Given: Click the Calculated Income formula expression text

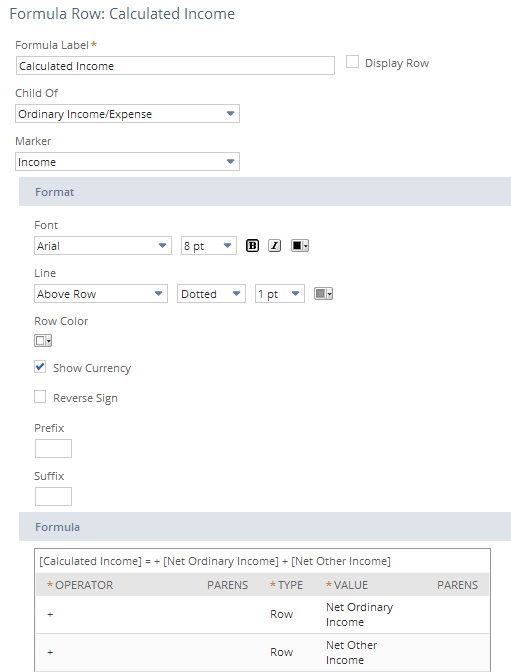Looking at the screenshot, I should coord(215,561).
